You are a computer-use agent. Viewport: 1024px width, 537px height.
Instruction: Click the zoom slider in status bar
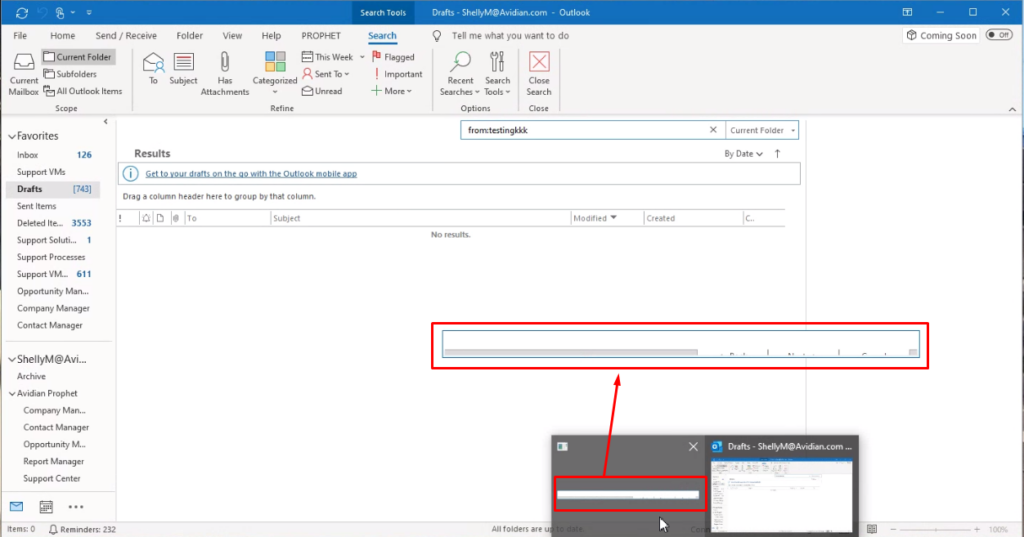coord(935,529)
